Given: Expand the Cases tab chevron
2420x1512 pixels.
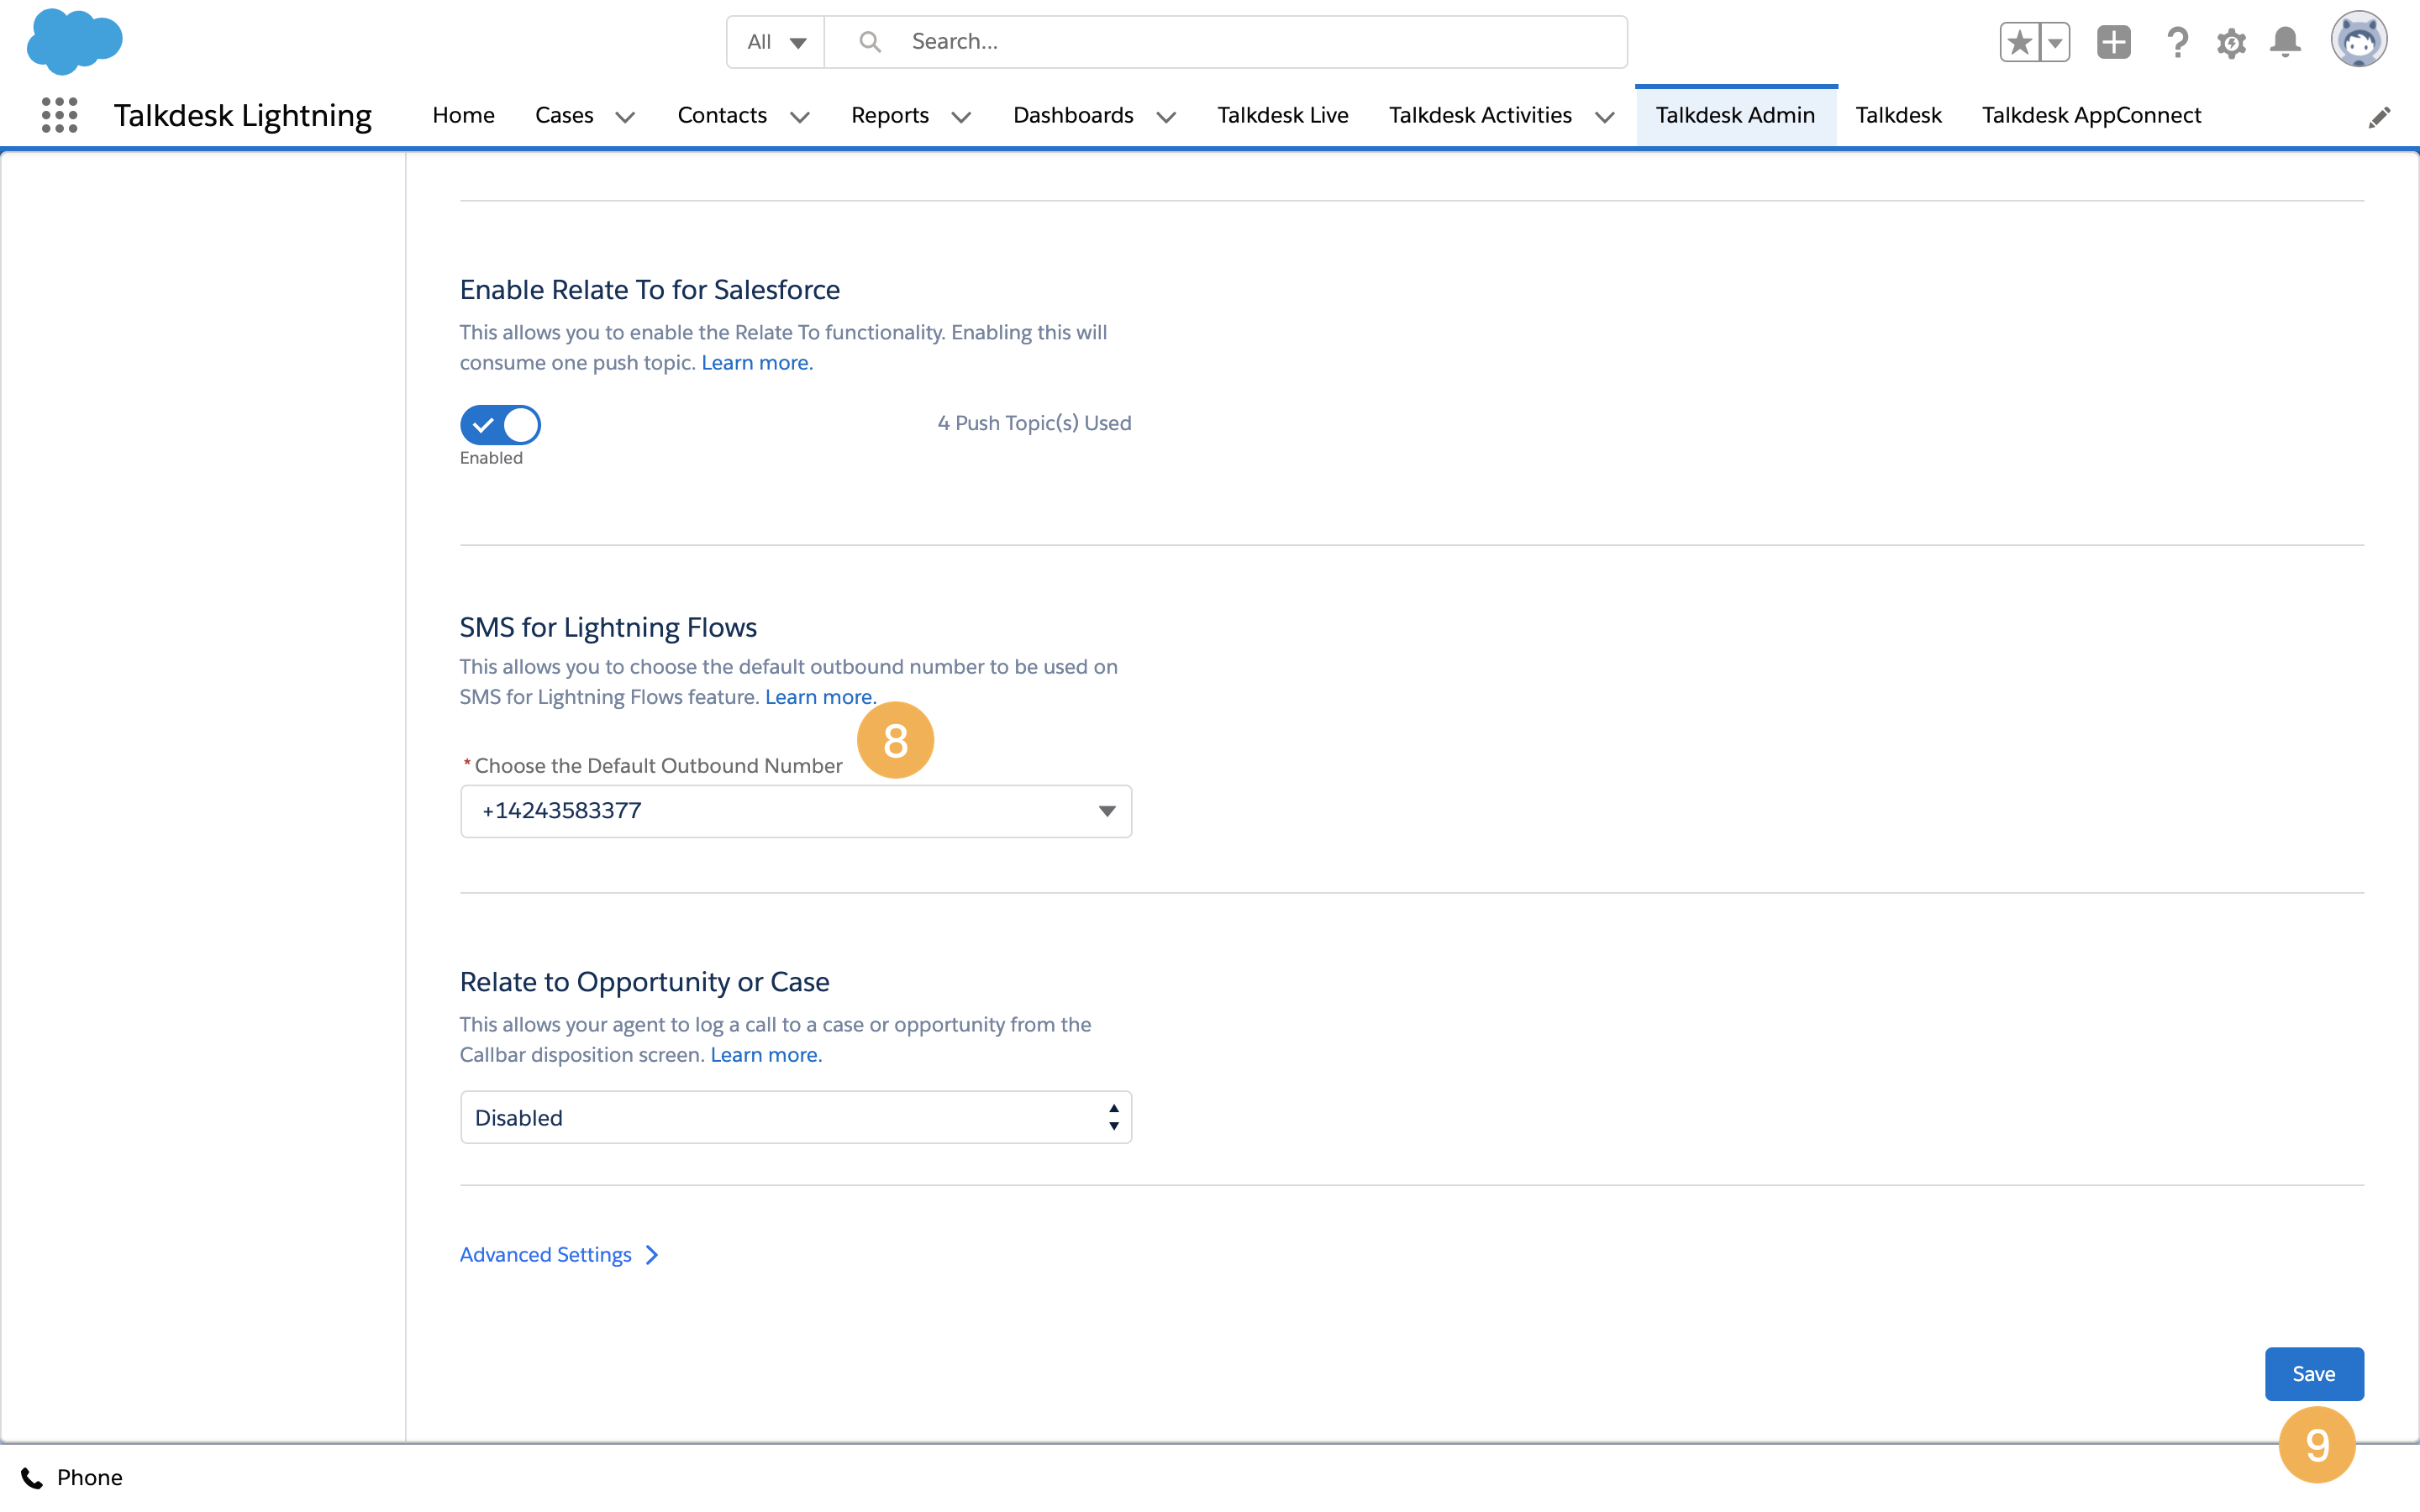Looking at the screenshot, I should [x=626, y=117].
